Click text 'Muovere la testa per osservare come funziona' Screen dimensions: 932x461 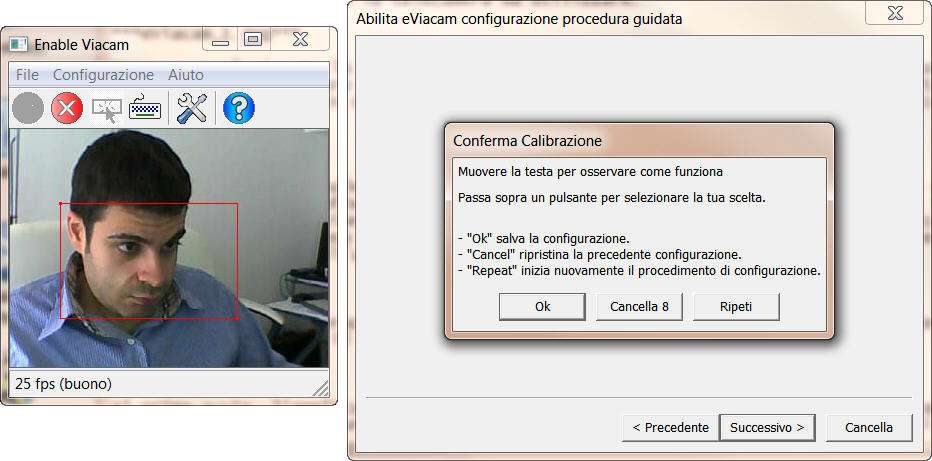click(590, 172)
